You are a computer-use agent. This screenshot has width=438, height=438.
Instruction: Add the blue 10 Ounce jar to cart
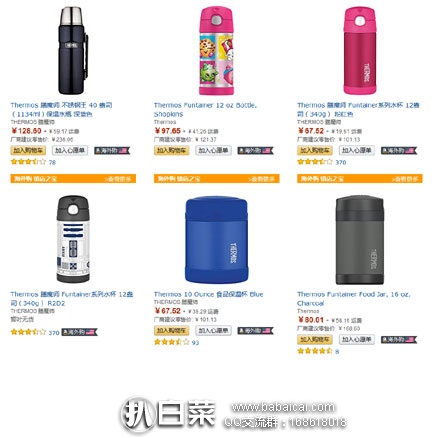(171, 331)
